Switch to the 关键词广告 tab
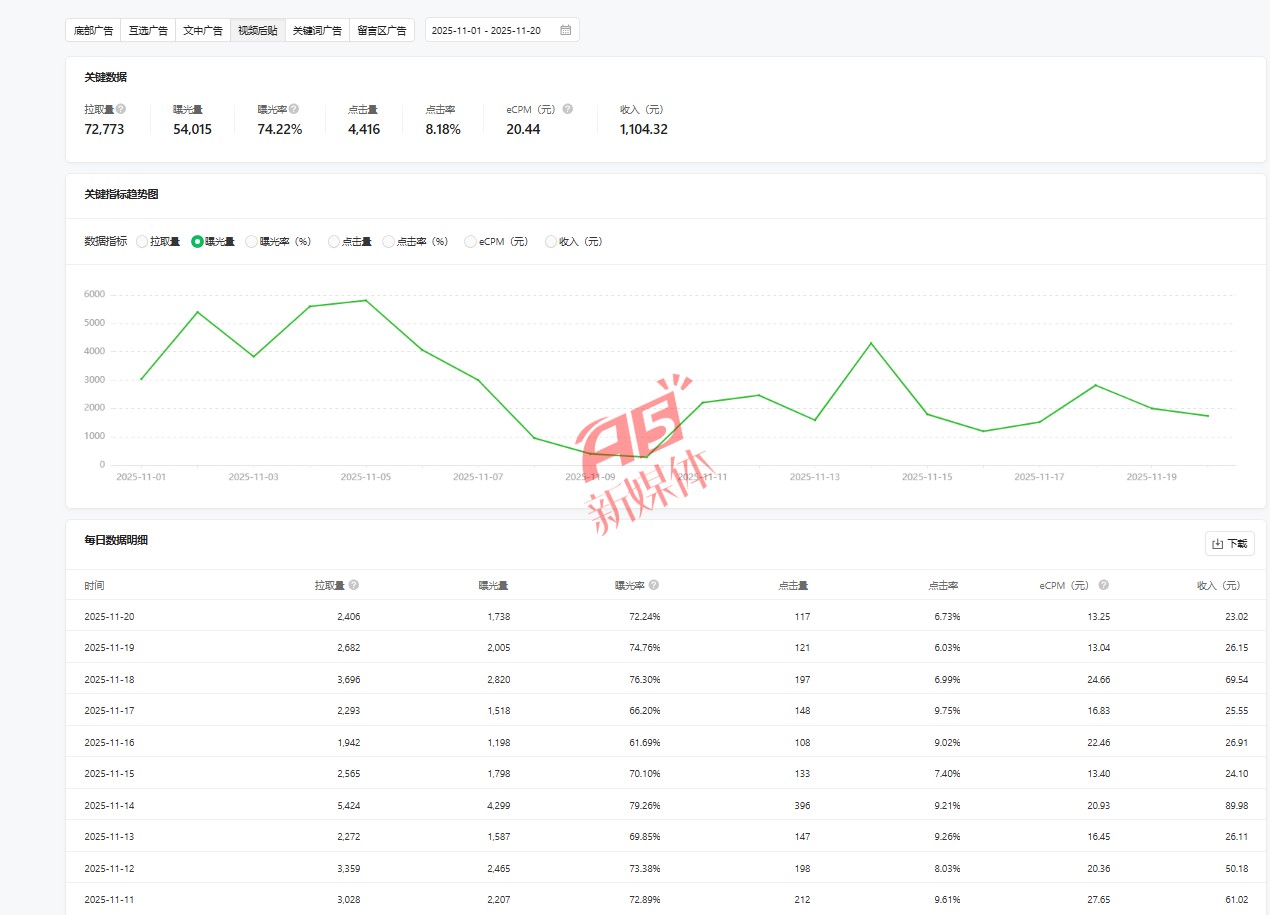Image resolution: width=1270 pixels, height=915 pixels. [x=317, y=30]
